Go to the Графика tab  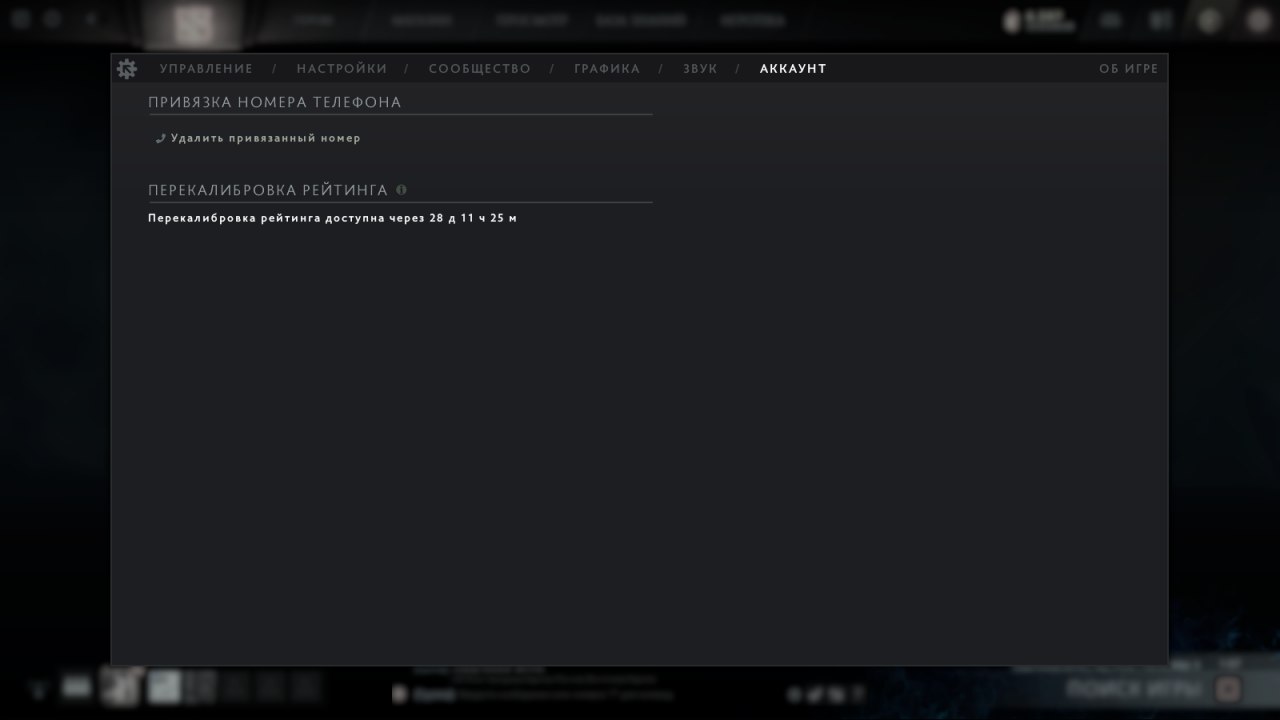click(607, 69)
